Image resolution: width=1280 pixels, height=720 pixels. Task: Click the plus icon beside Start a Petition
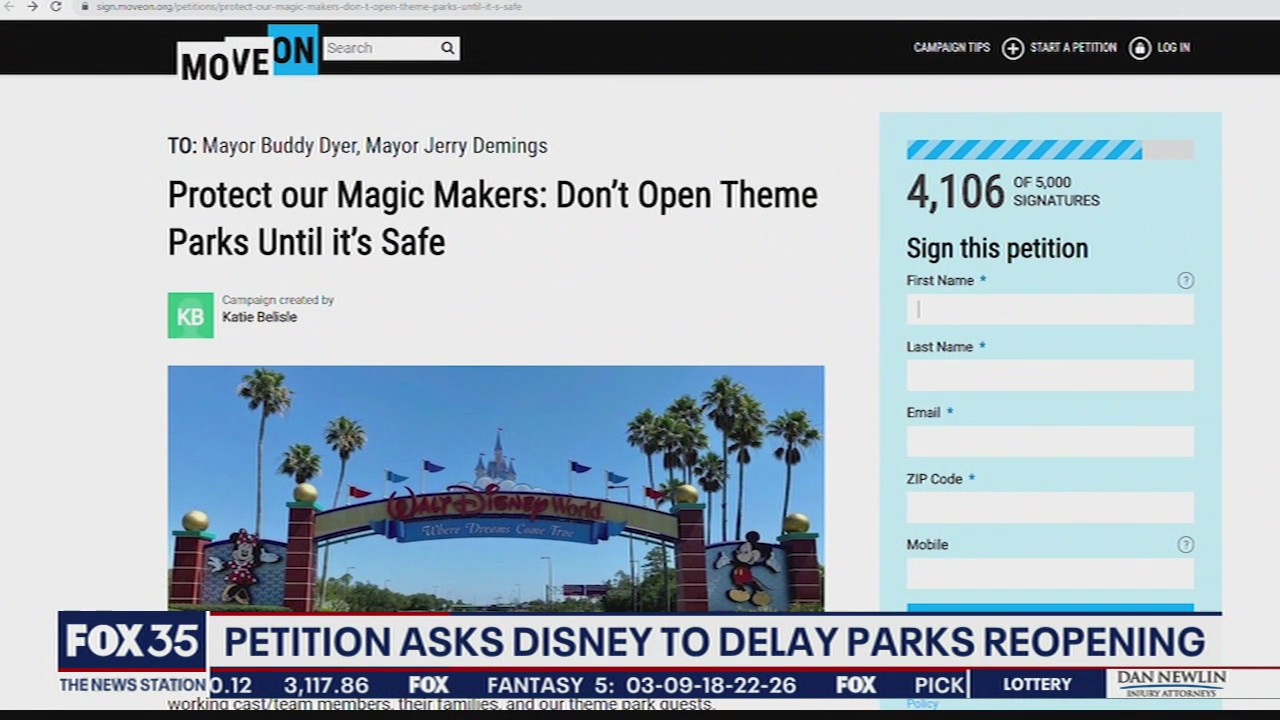click(1011, 48)
